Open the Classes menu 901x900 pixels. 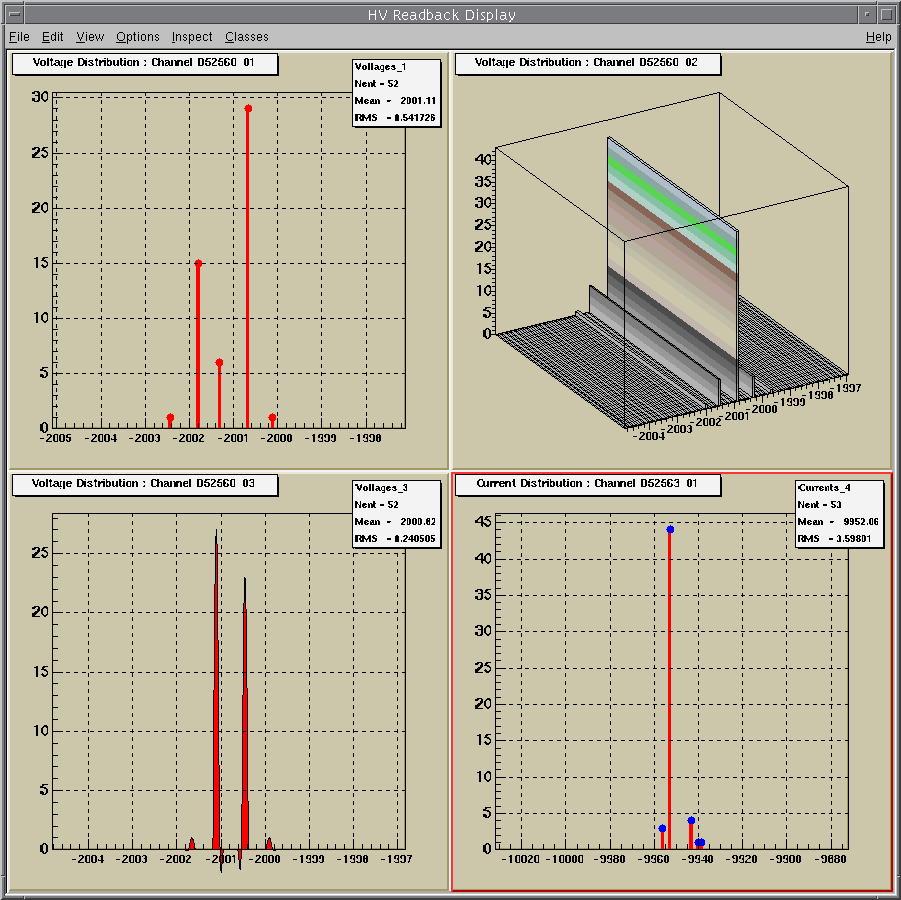click(247, 37)
